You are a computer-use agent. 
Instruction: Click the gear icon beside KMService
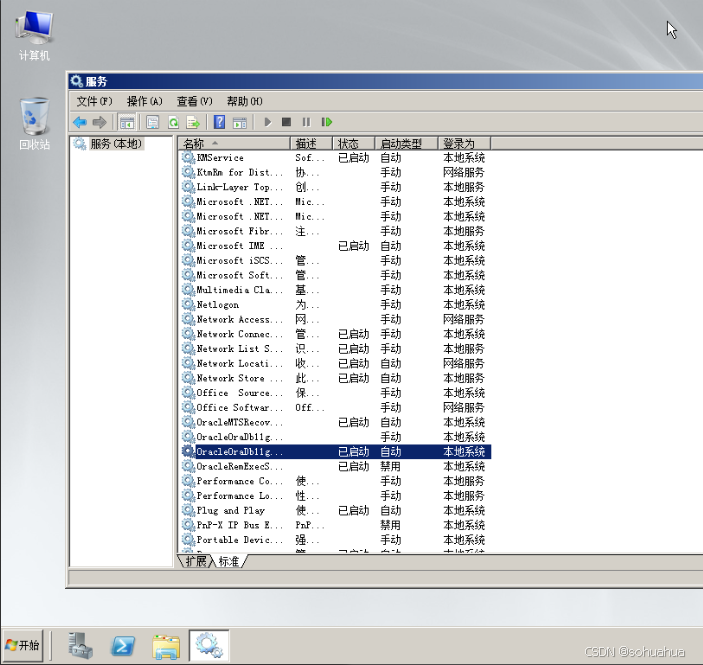point(188,157)
